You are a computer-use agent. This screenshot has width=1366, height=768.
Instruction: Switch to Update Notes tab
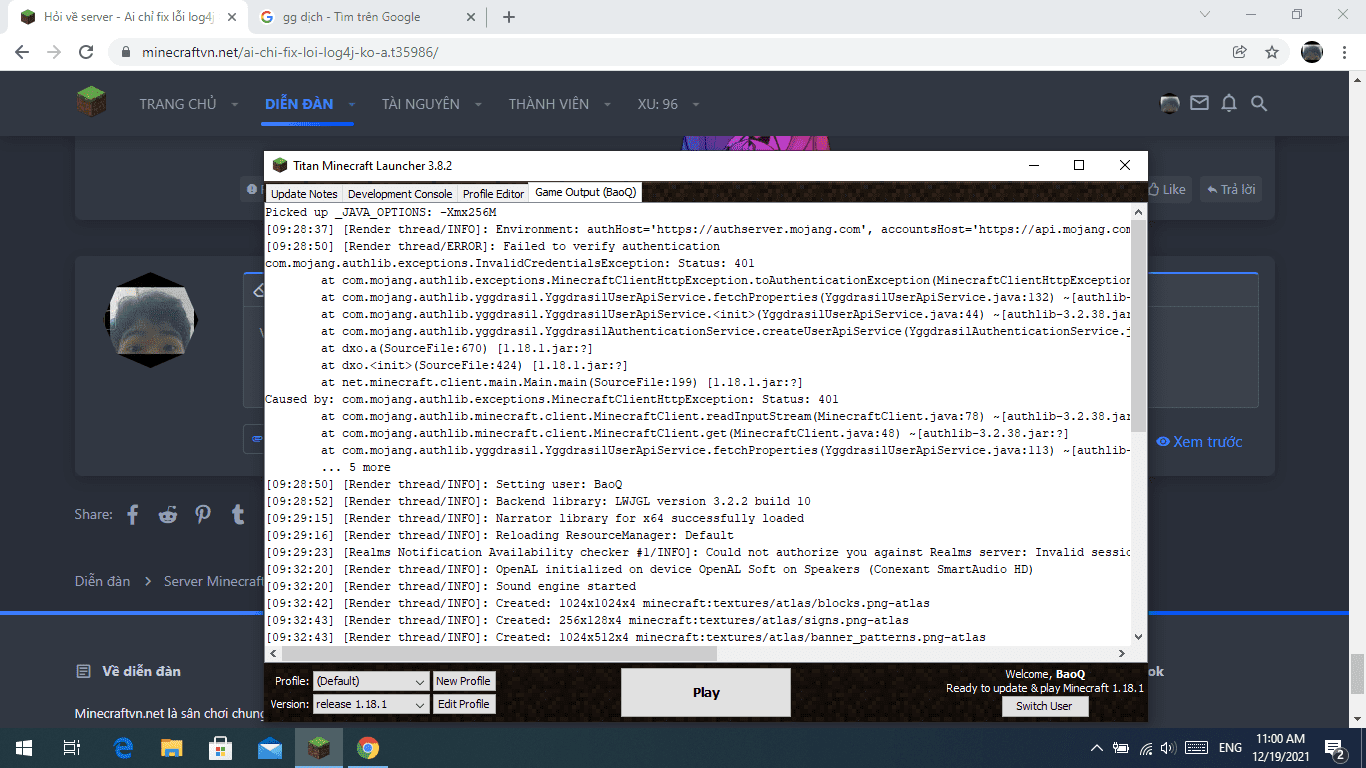pyautogui.click(x=304, y=193)
